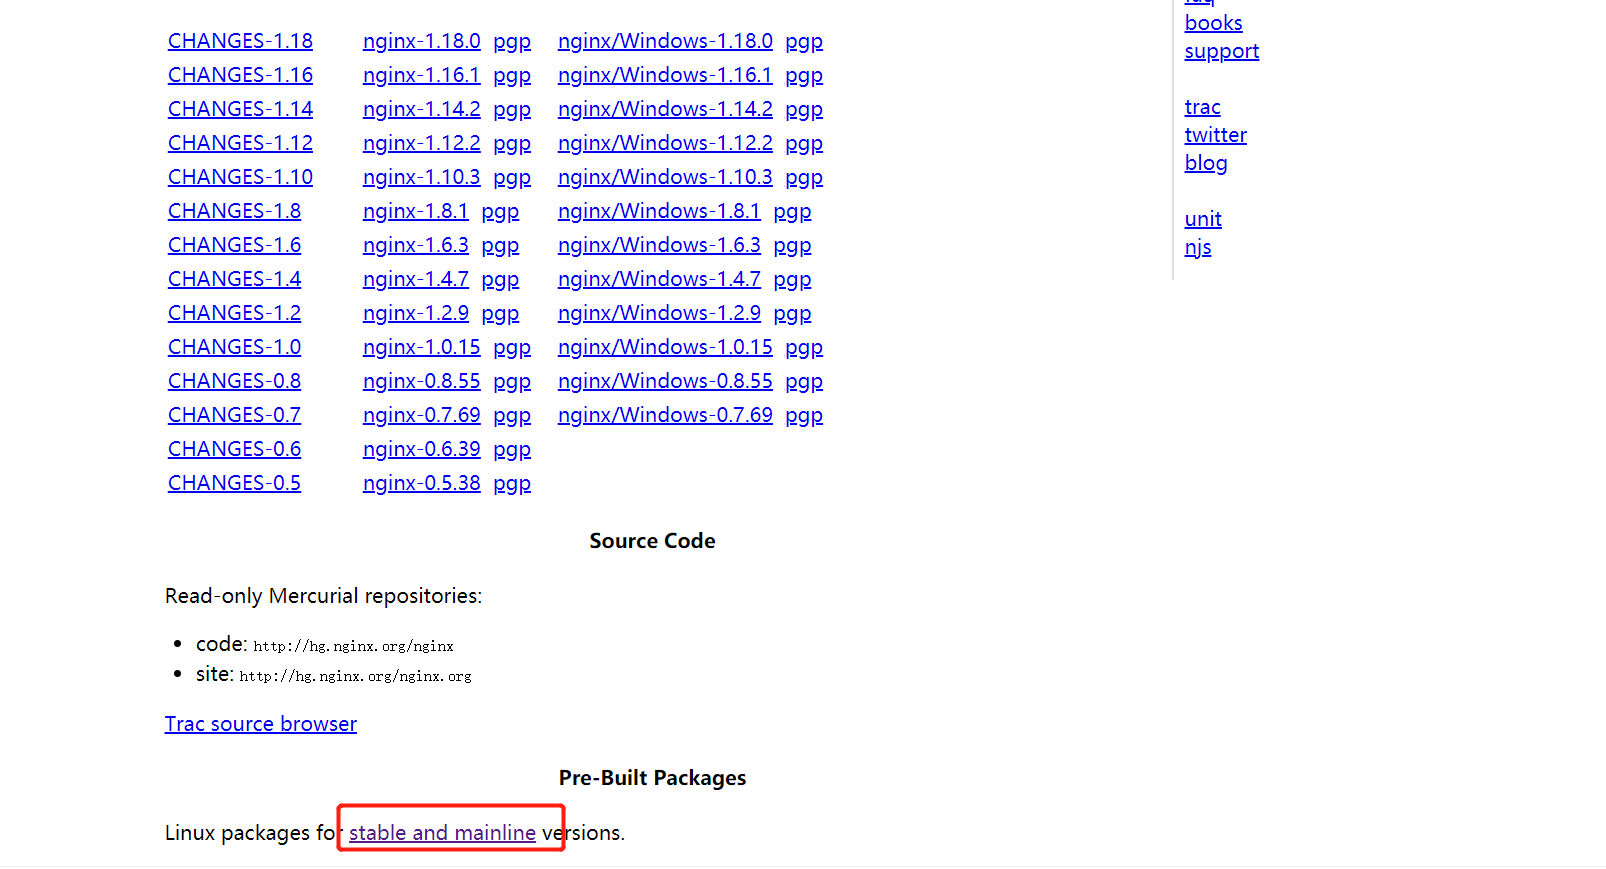The image size is (1606, 869).
Task: Download nginx-0.5.38 source
Action: pyautogui.click(x=421, y=483)
